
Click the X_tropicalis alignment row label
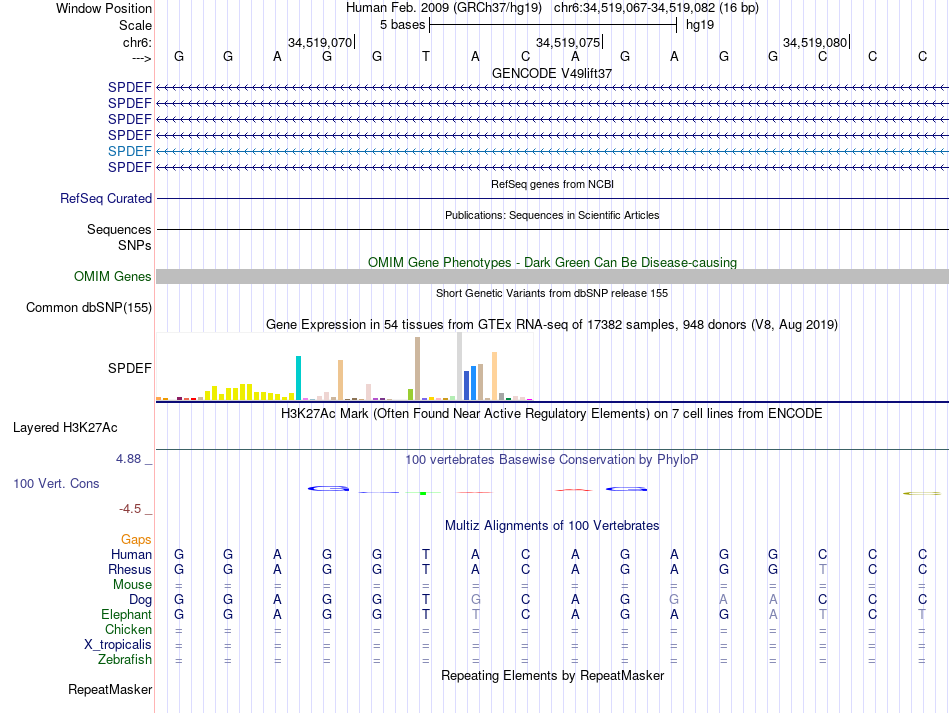tap(118, 645)
